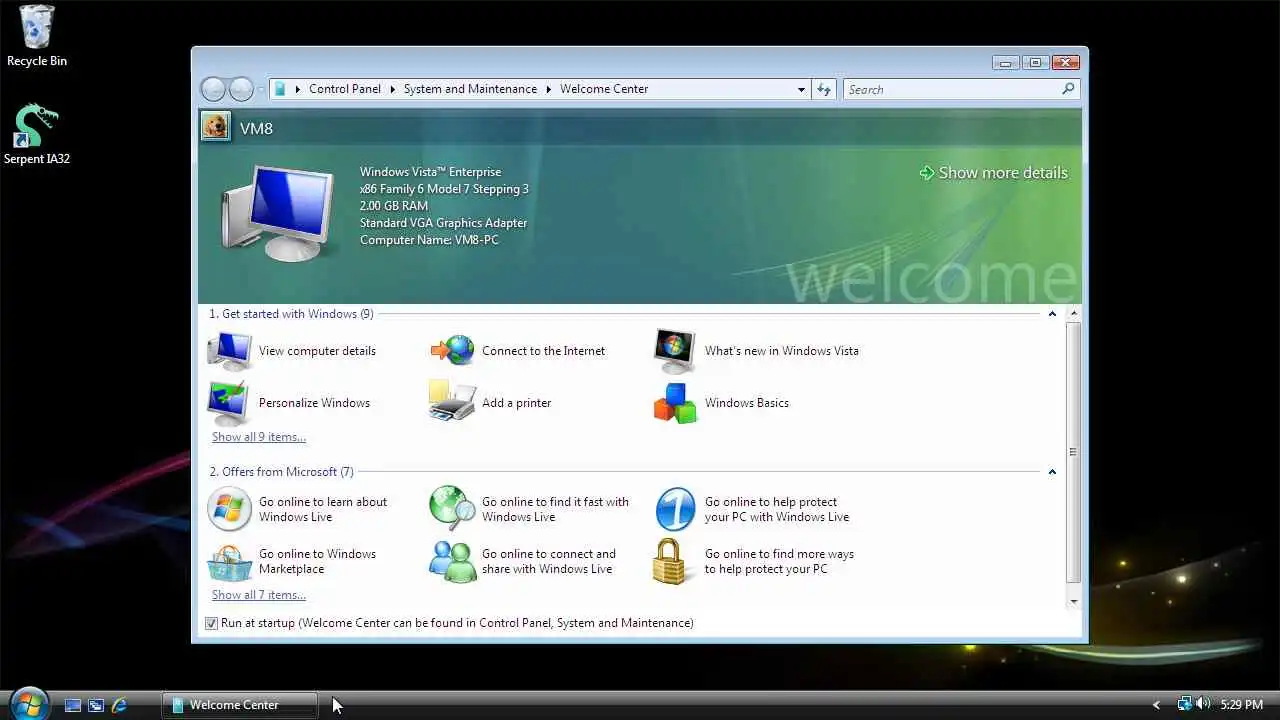
Task: Open What's new in Windows Vista icon
Action: click(675, 351)
